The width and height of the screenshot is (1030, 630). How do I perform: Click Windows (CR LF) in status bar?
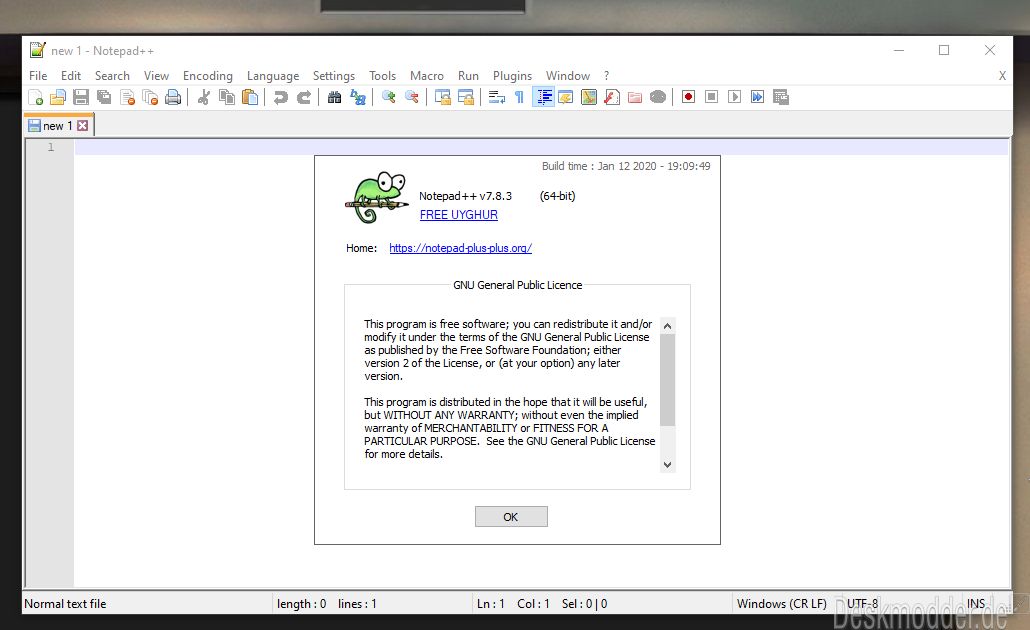pos(782,603)
